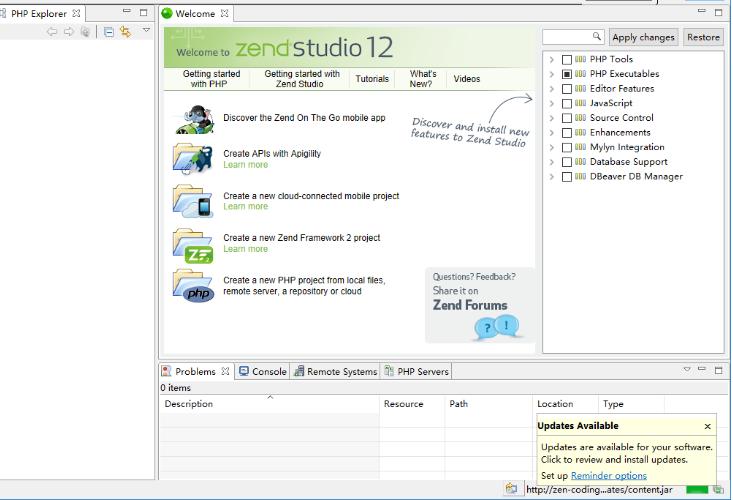Collapse all items in PHP Explorer
733x500 pixels.
(x=109, y=32)
